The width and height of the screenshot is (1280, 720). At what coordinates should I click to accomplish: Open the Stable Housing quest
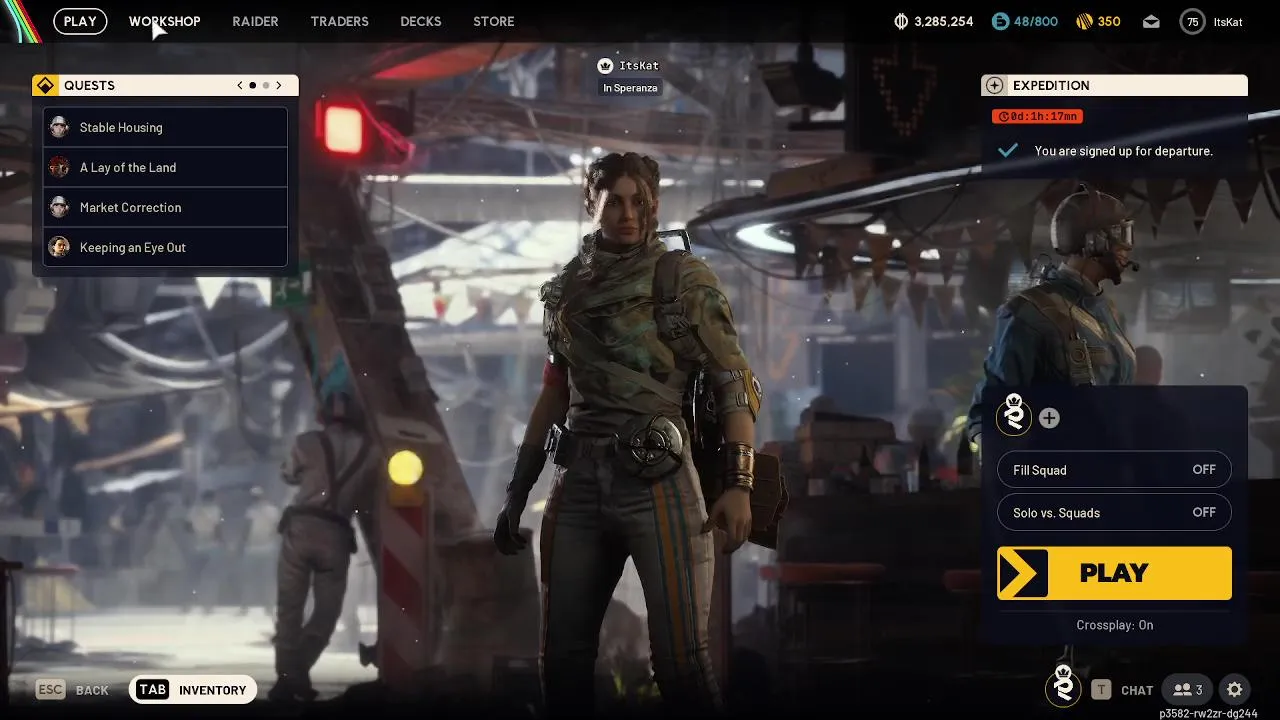tap(166, 127)
